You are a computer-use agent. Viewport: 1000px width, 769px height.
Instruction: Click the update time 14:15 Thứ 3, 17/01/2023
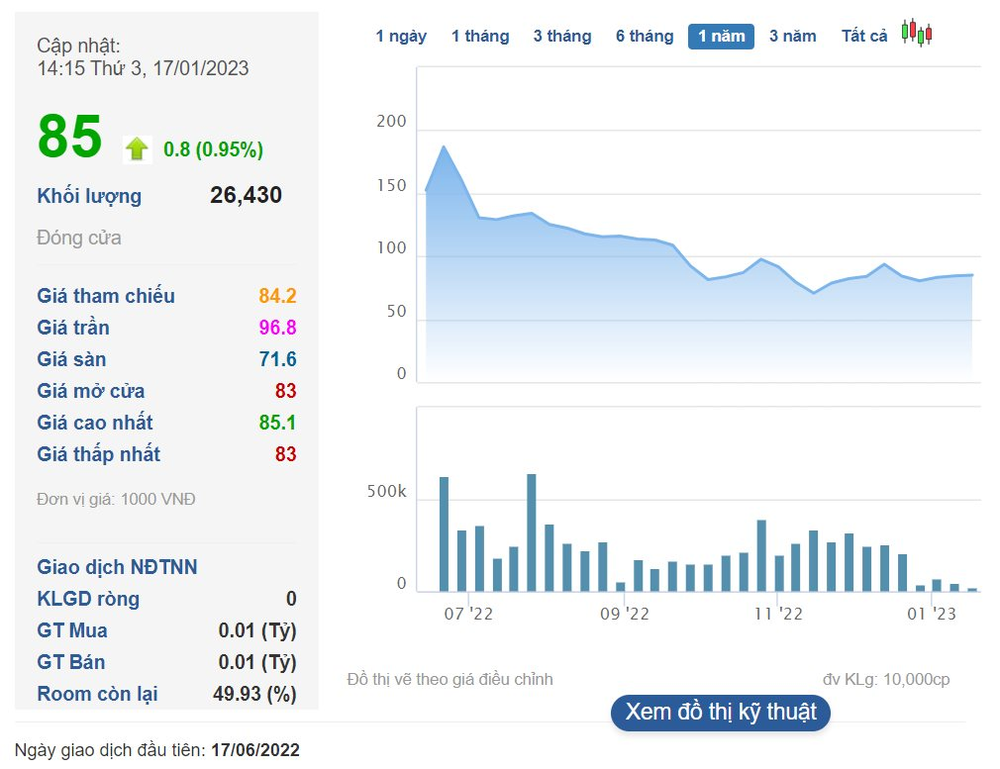[143, 68]
